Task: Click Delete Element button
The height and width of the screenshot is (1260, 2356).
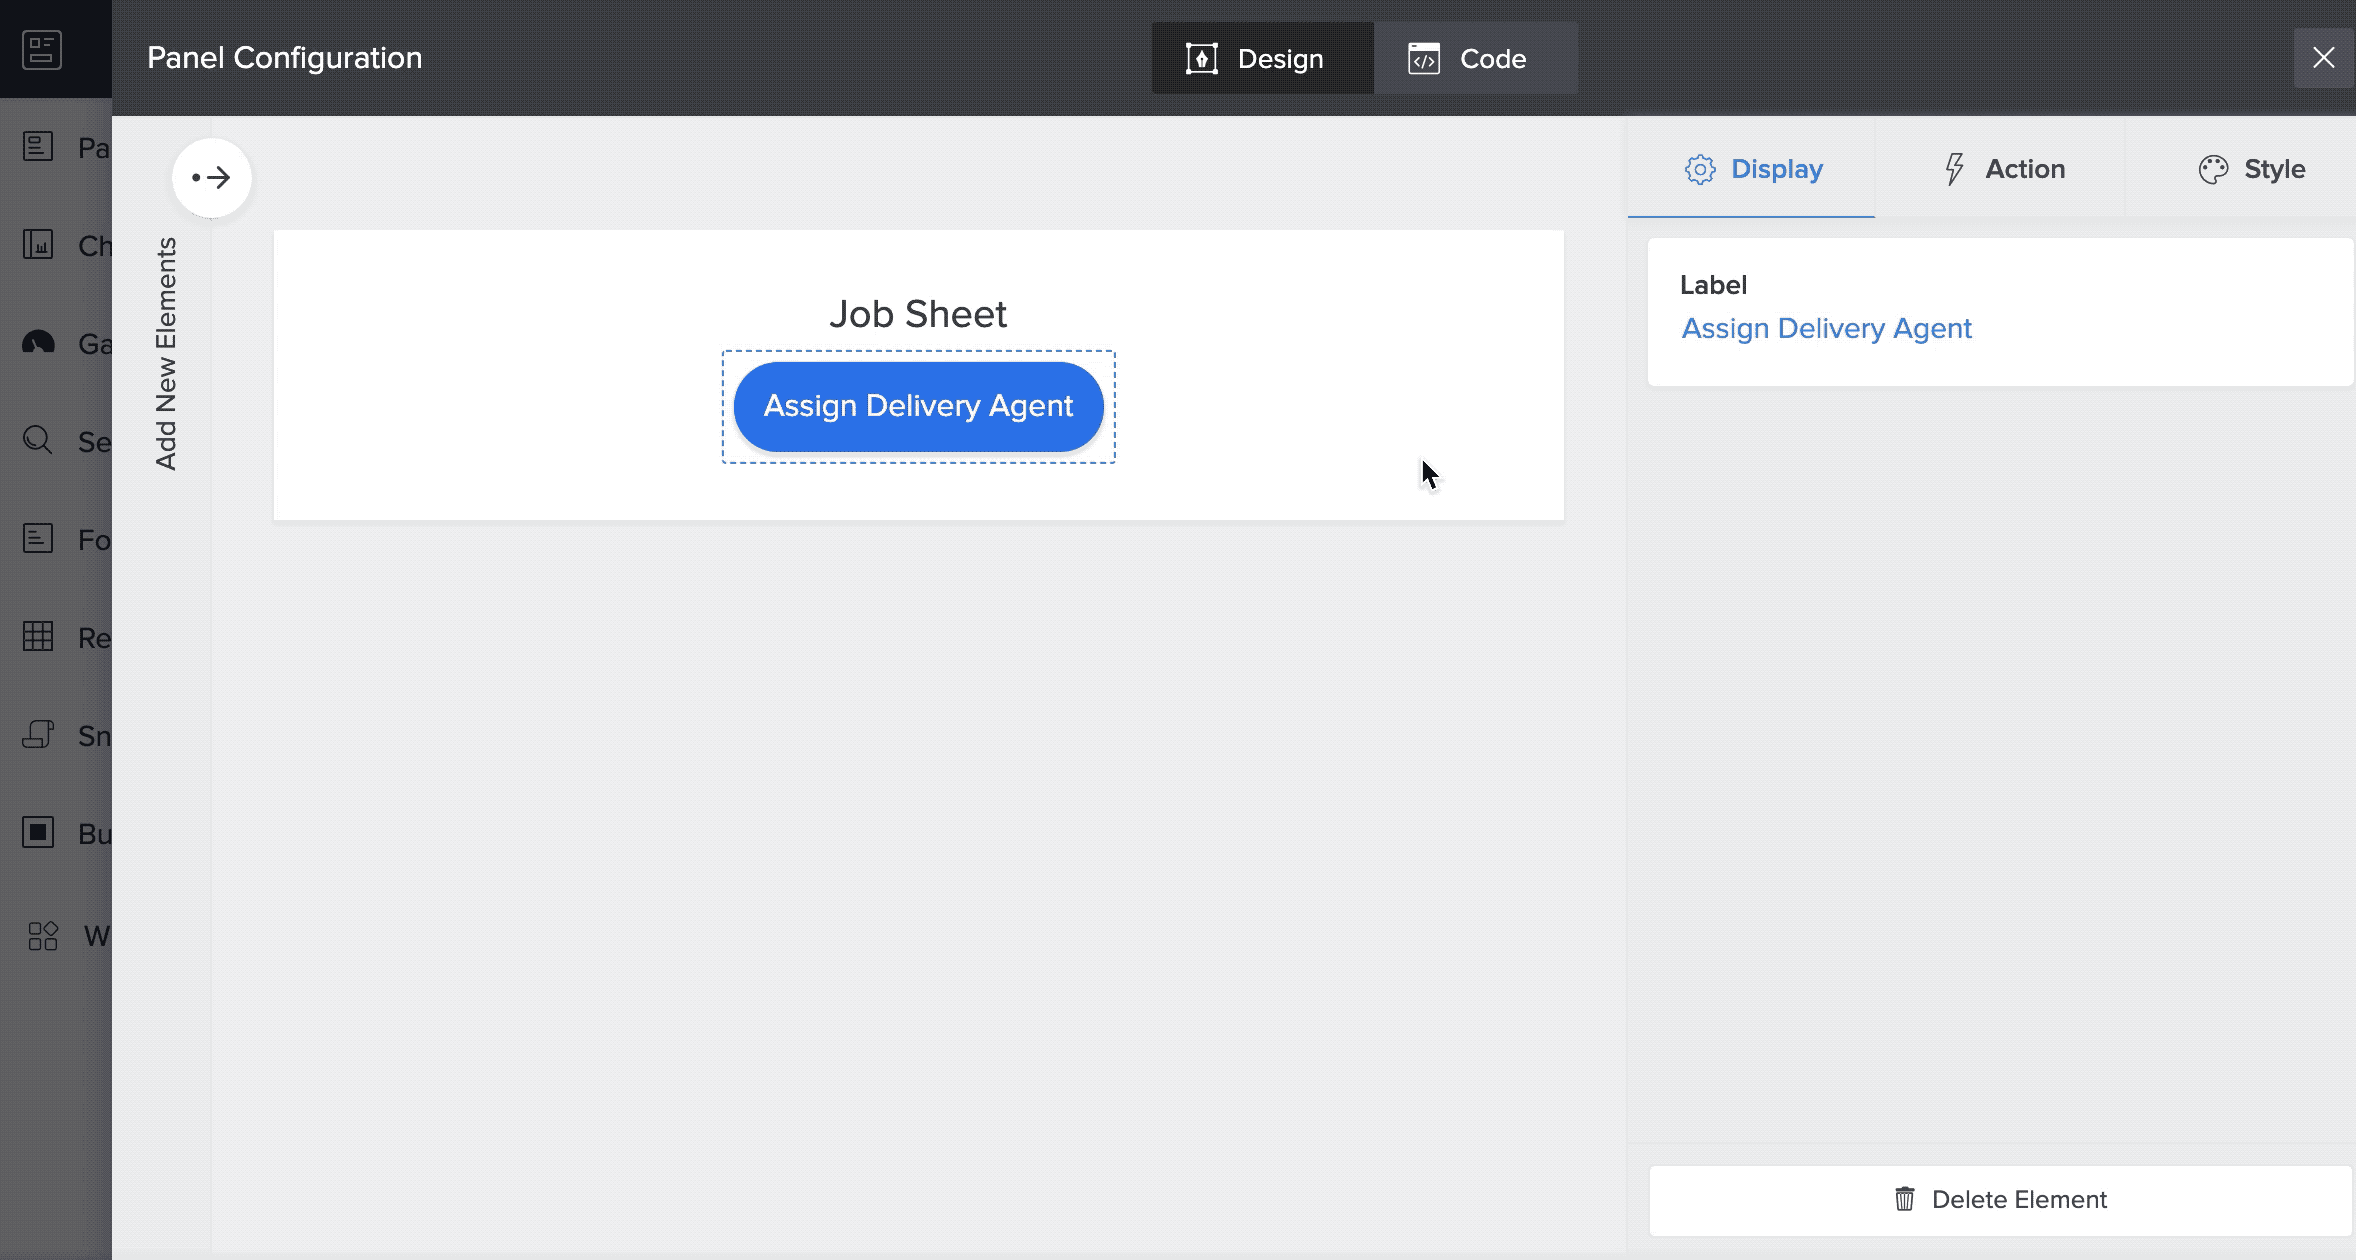Action: 2000,1199
